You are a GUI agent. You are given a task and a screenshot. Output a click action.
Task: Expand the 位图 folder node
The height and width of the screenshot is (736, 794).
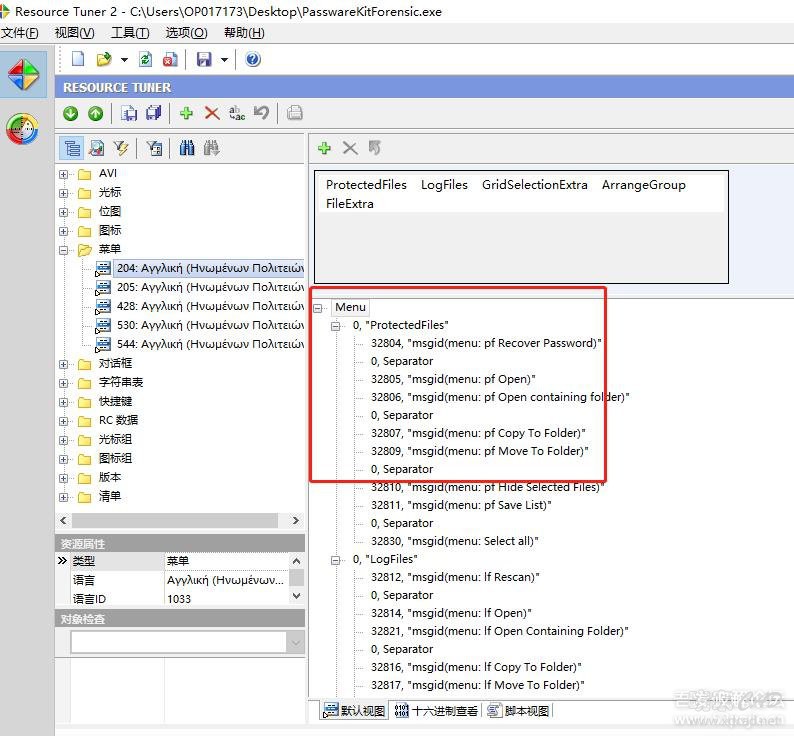[63, 212]
